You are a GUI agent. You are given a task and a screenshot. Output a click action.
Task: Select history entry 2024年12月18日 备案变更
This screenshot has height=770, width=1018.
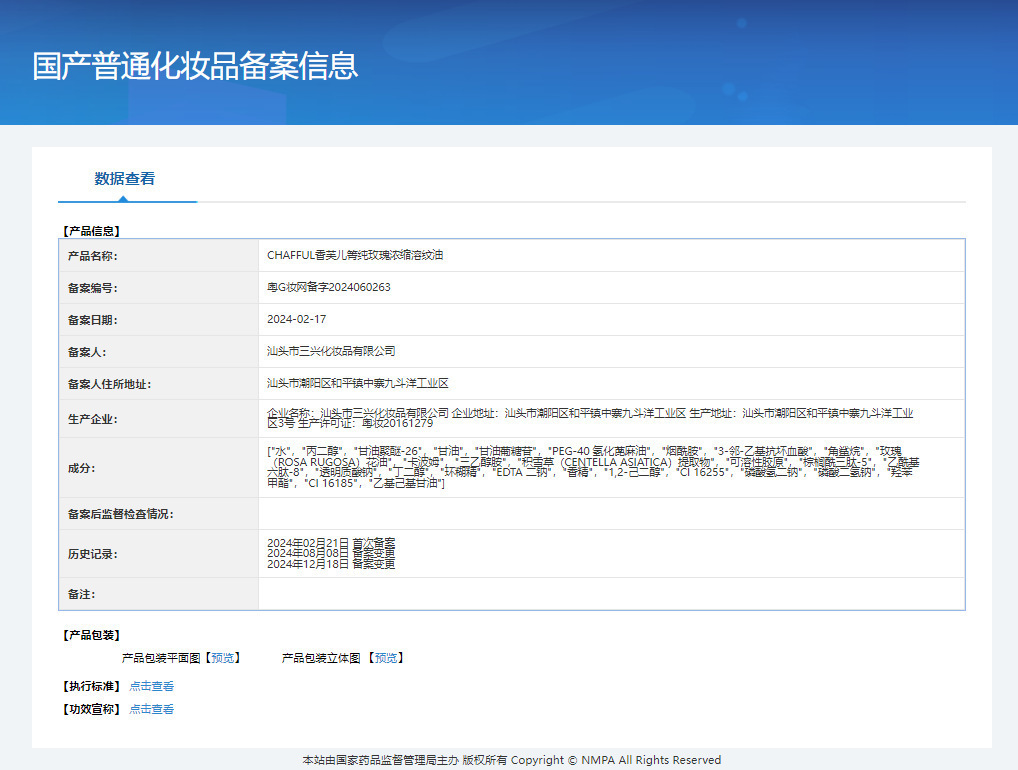point(331,564)
